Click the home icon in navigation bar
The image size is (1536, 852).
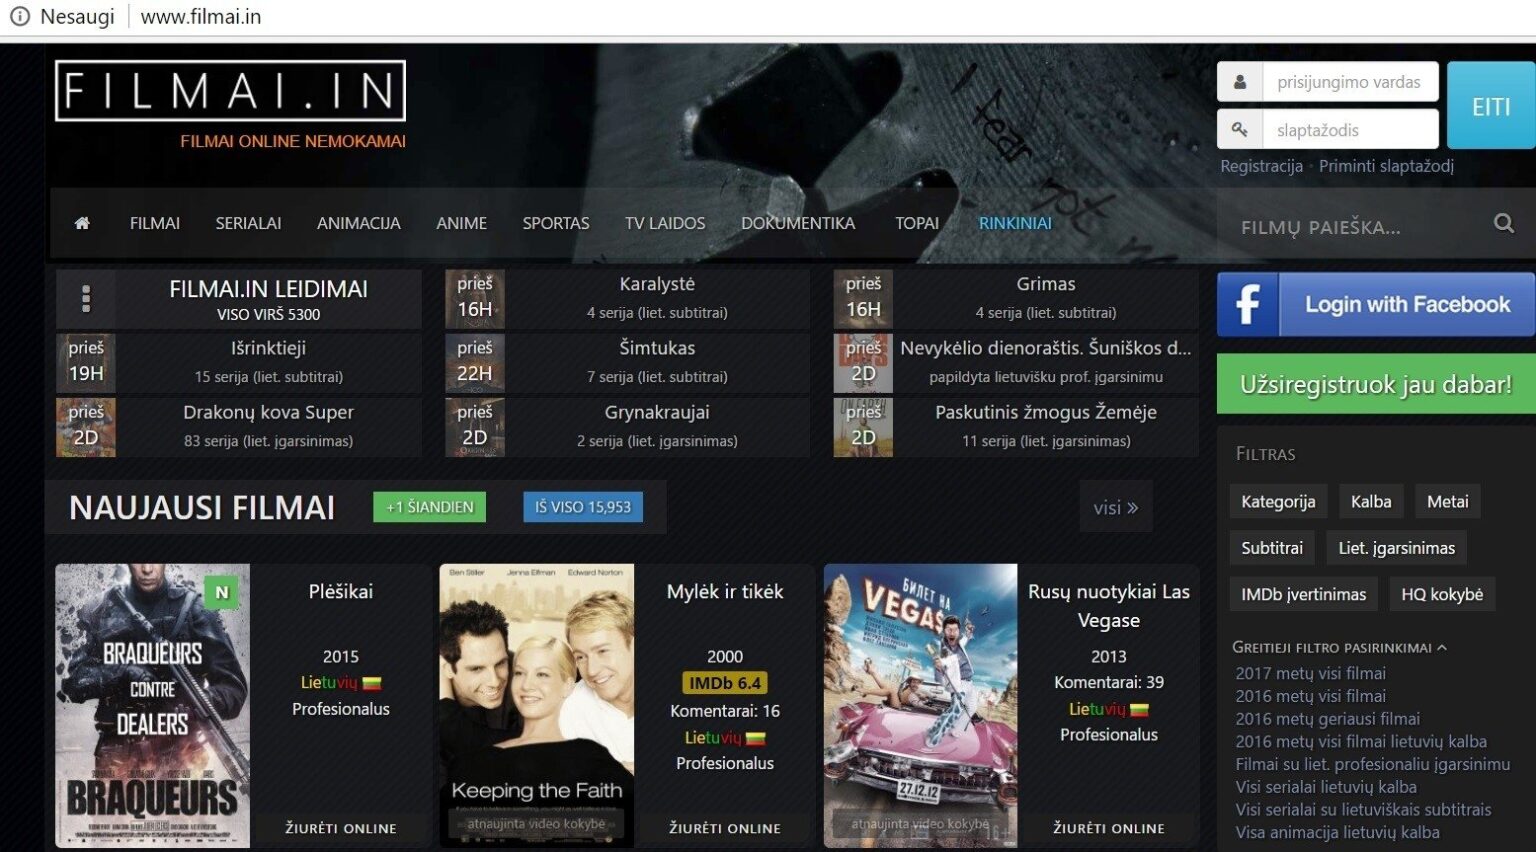[x=81, y=223]
